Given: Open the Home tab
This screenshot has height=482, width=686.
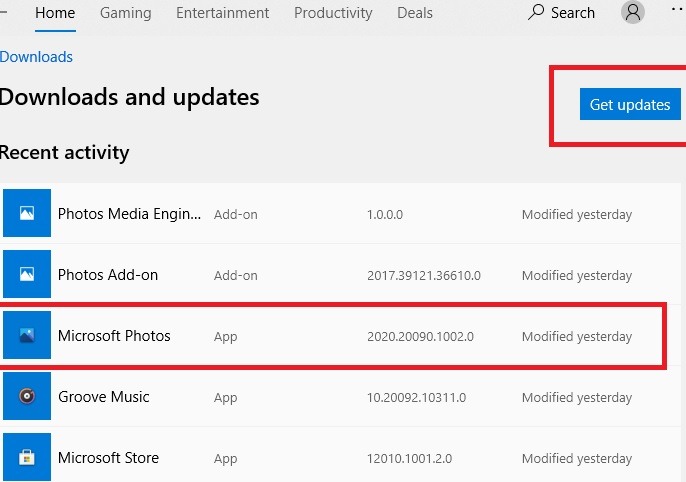Looking at the screenshot, I should 55,13.
